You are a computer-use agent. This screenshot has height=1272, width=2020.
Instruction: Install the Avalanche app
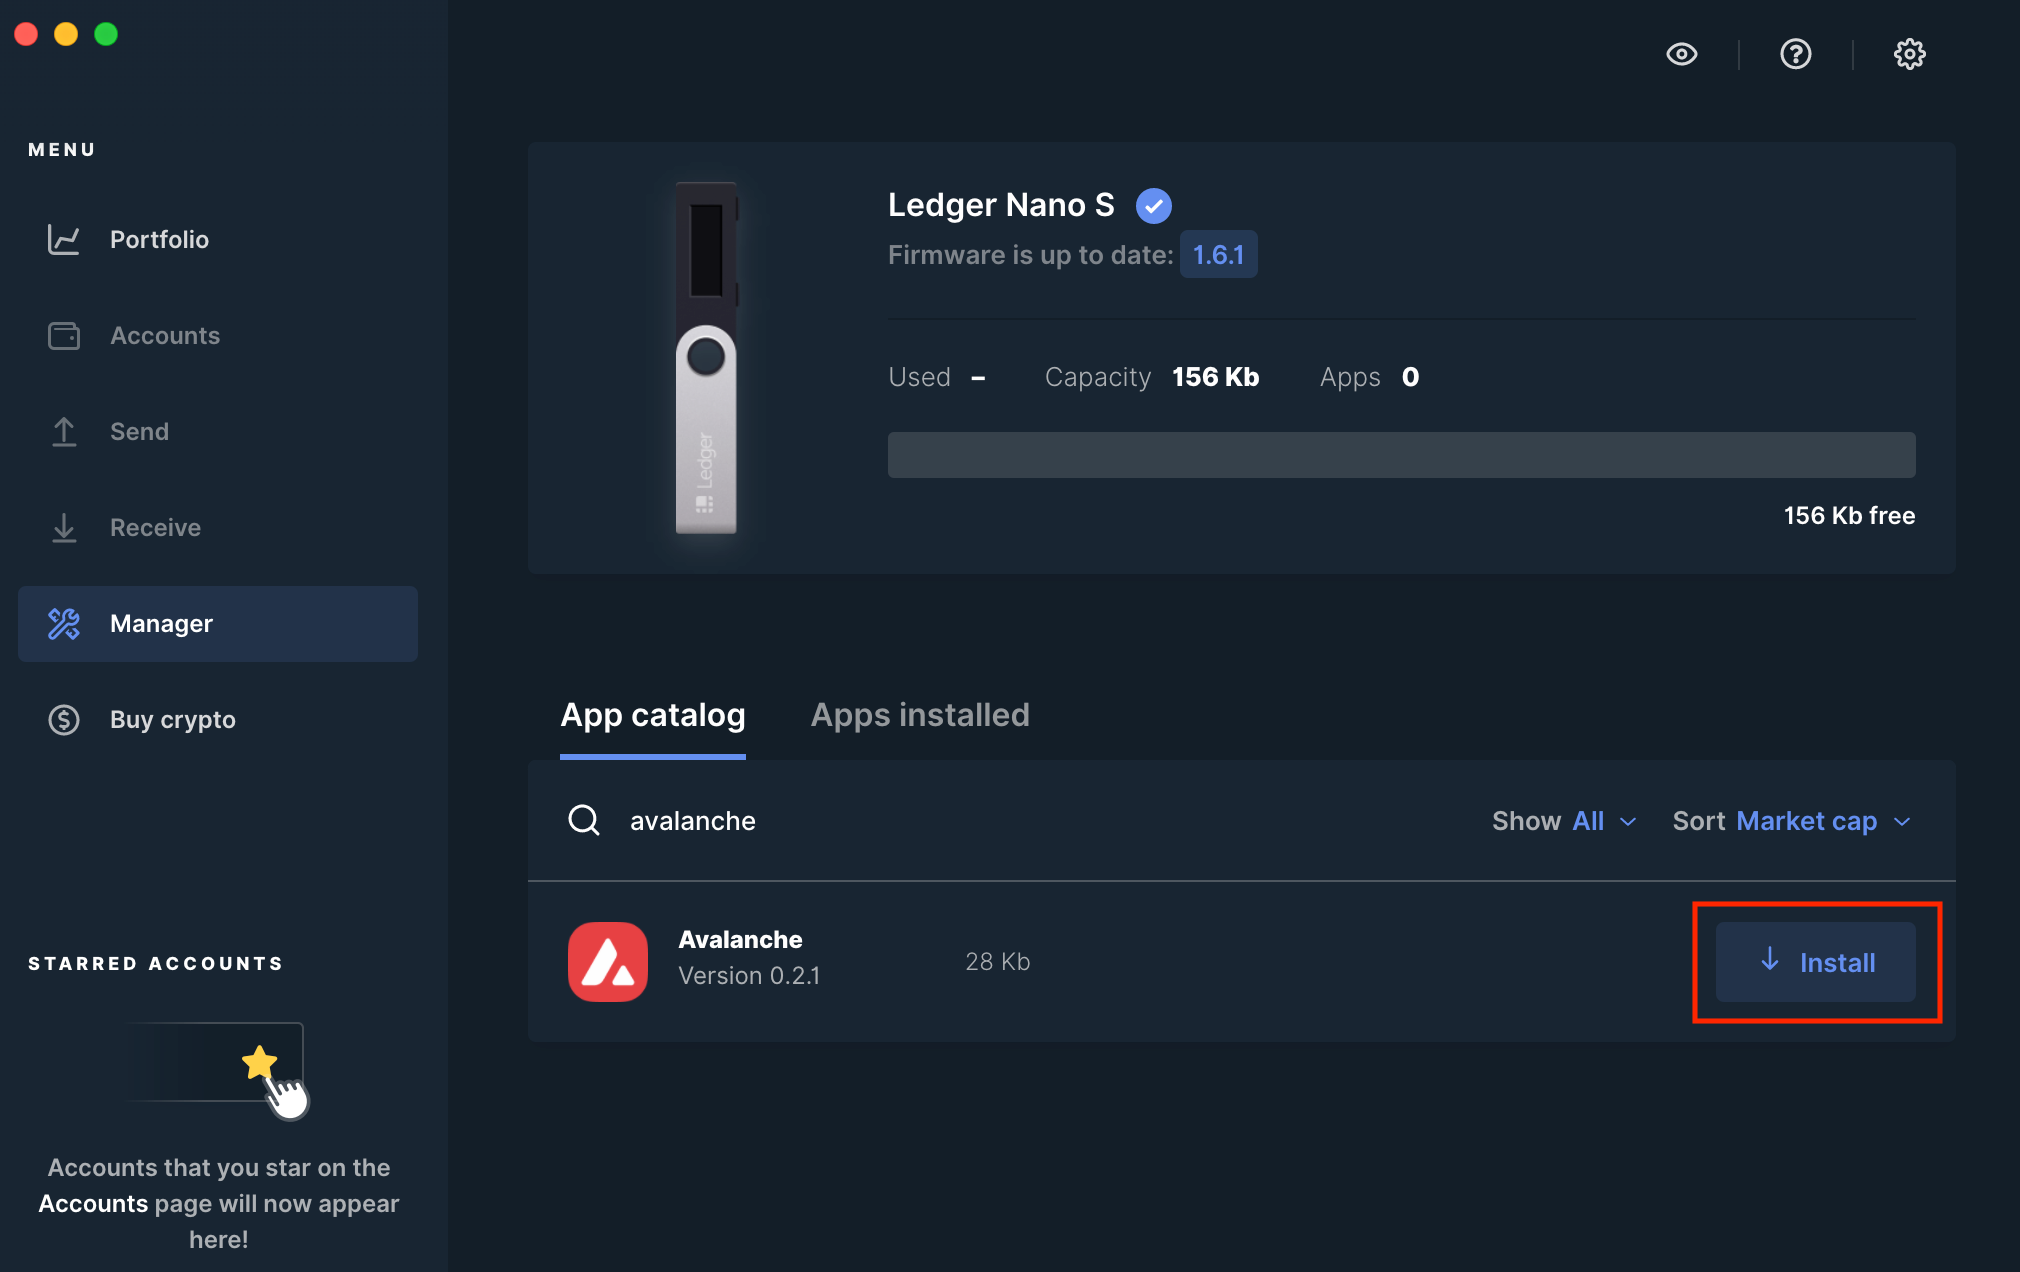1815,962
